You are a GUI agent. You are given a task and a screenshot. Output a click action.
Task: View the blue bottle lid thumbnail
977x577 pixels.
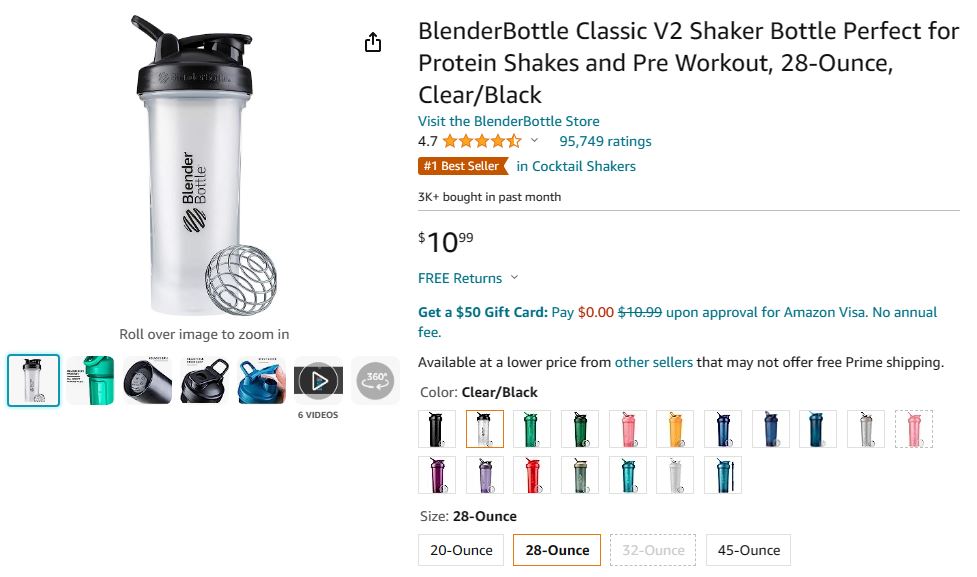[x=262, y=381]
